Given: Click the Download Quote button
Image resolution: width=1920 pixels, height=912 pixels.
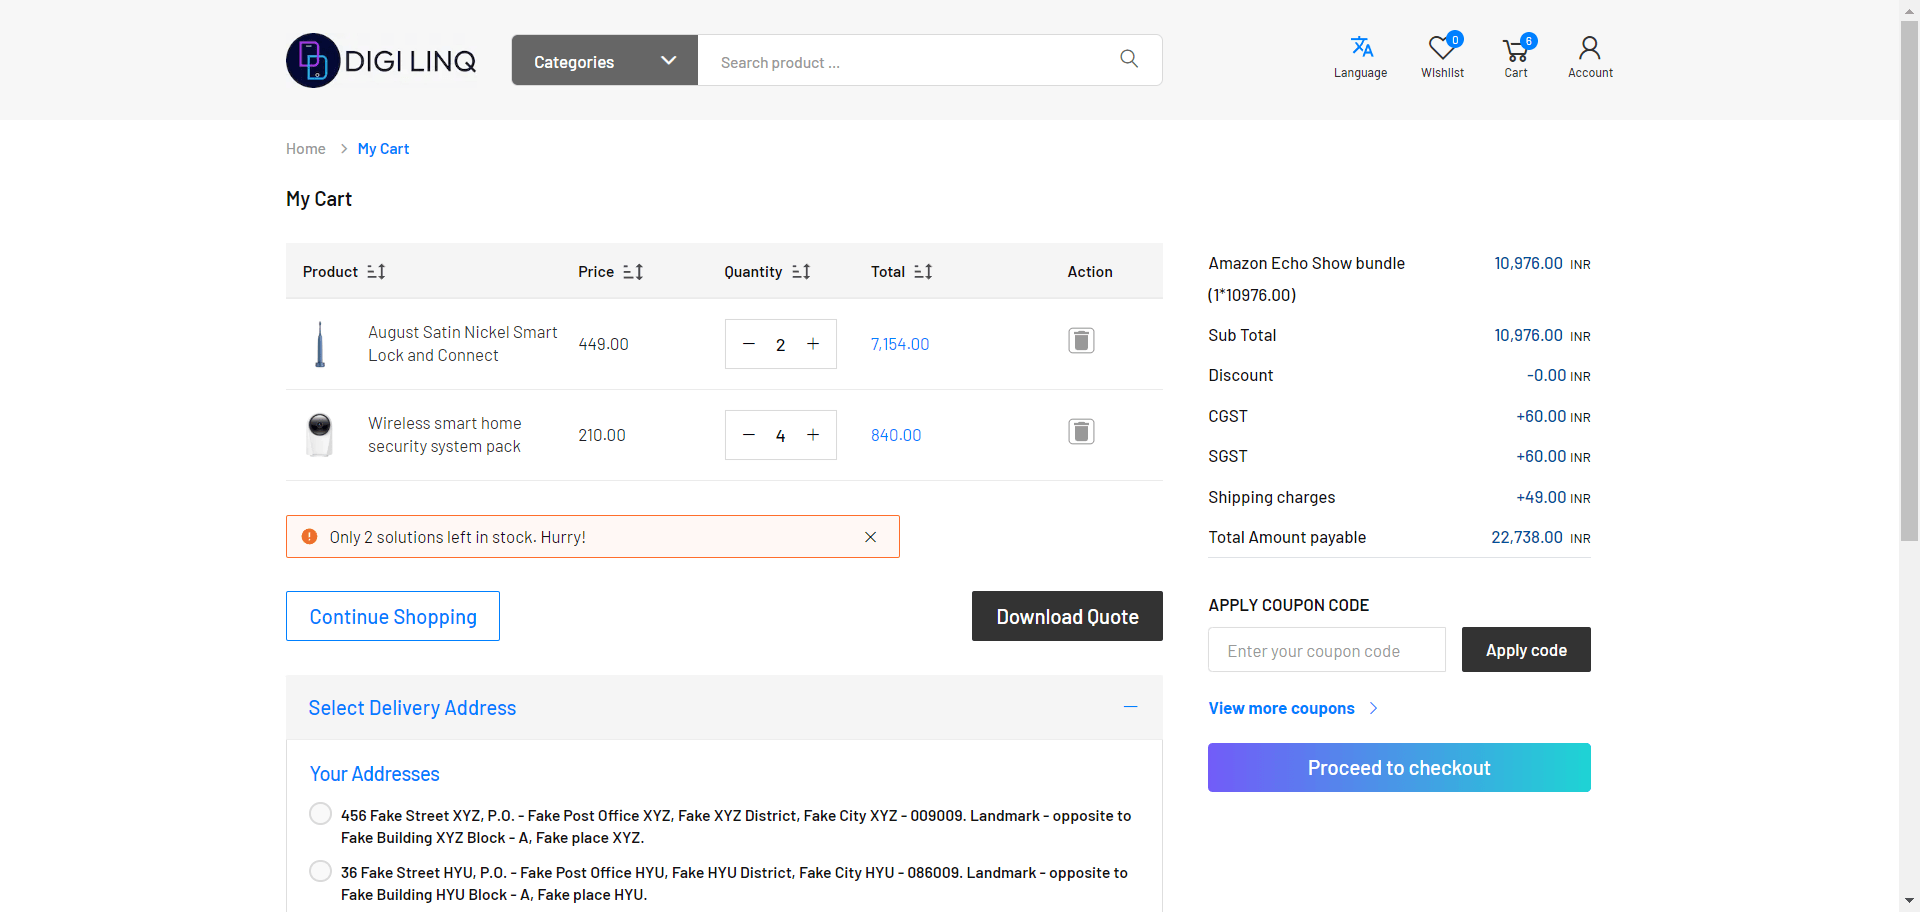Looking at the screenshot, I should [1066, 617].
